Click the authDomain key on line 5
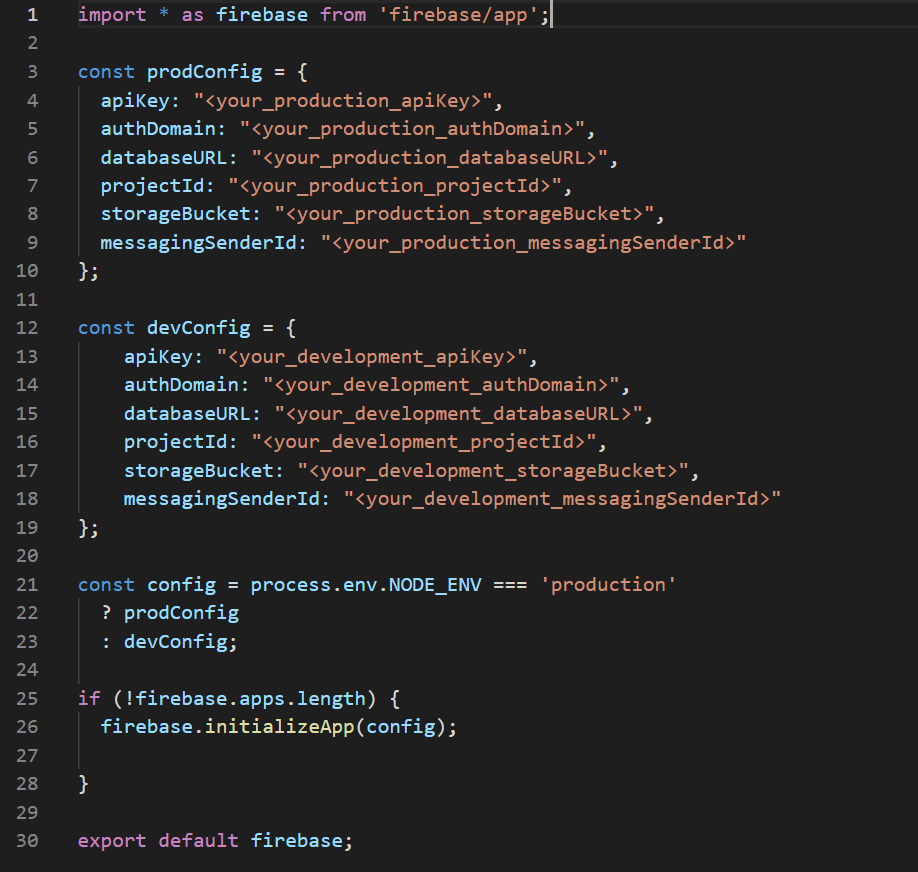 coord(157,128)
